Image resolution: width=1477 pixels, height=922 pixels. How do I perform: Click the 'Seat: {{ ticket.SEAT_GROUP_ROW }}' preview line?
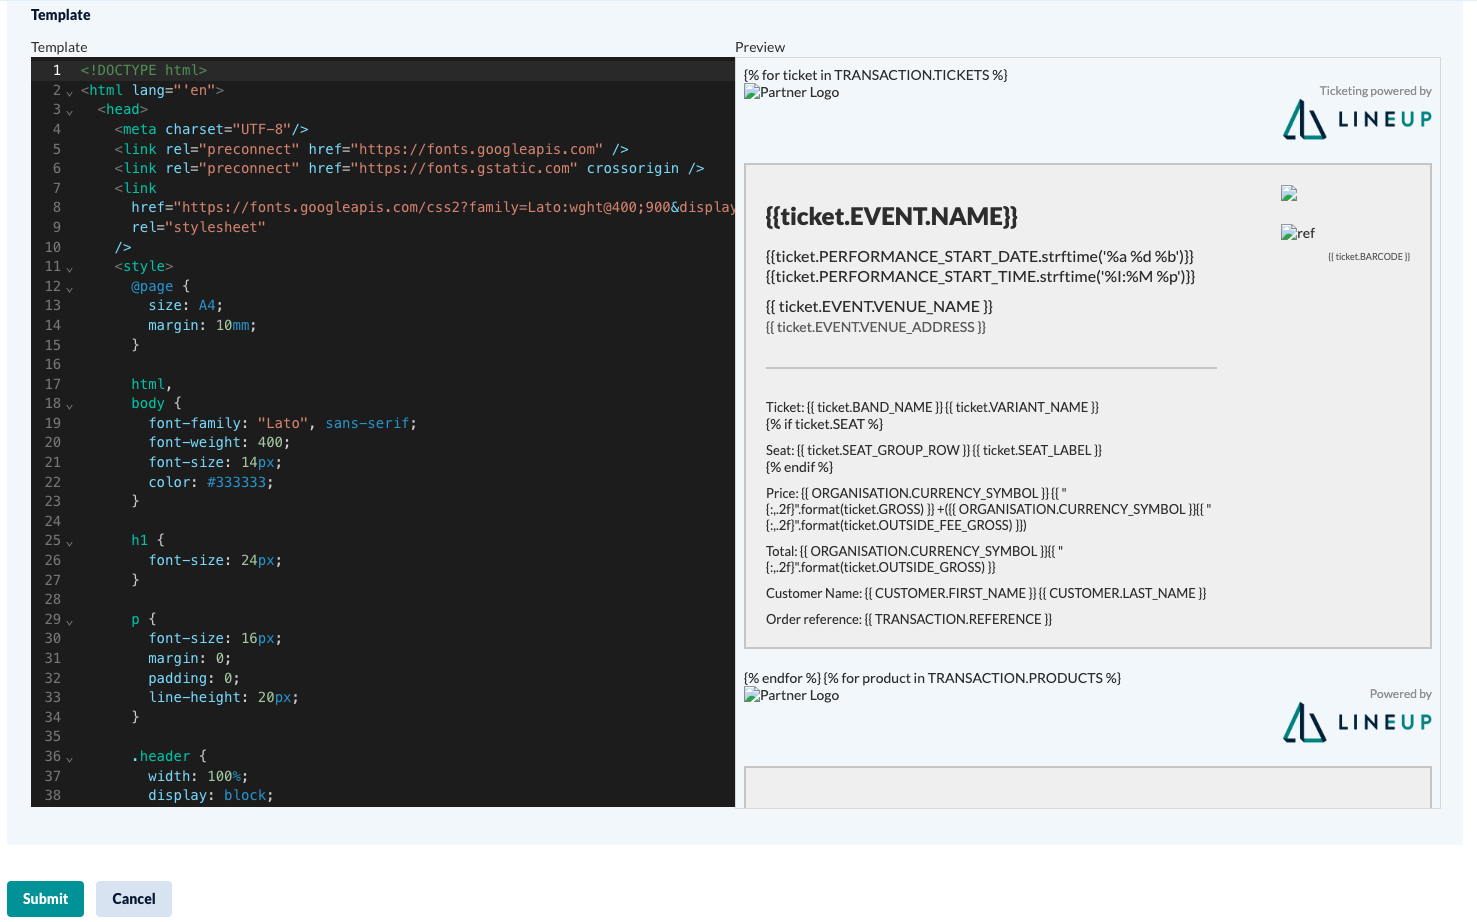point(934,450)
